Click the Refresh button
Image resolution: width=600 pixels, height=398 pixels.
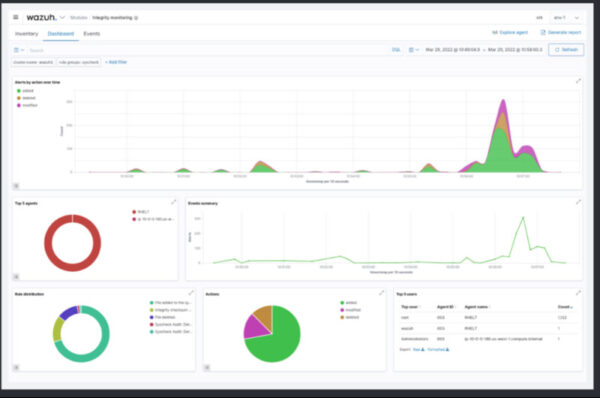[x=566, y=50]
